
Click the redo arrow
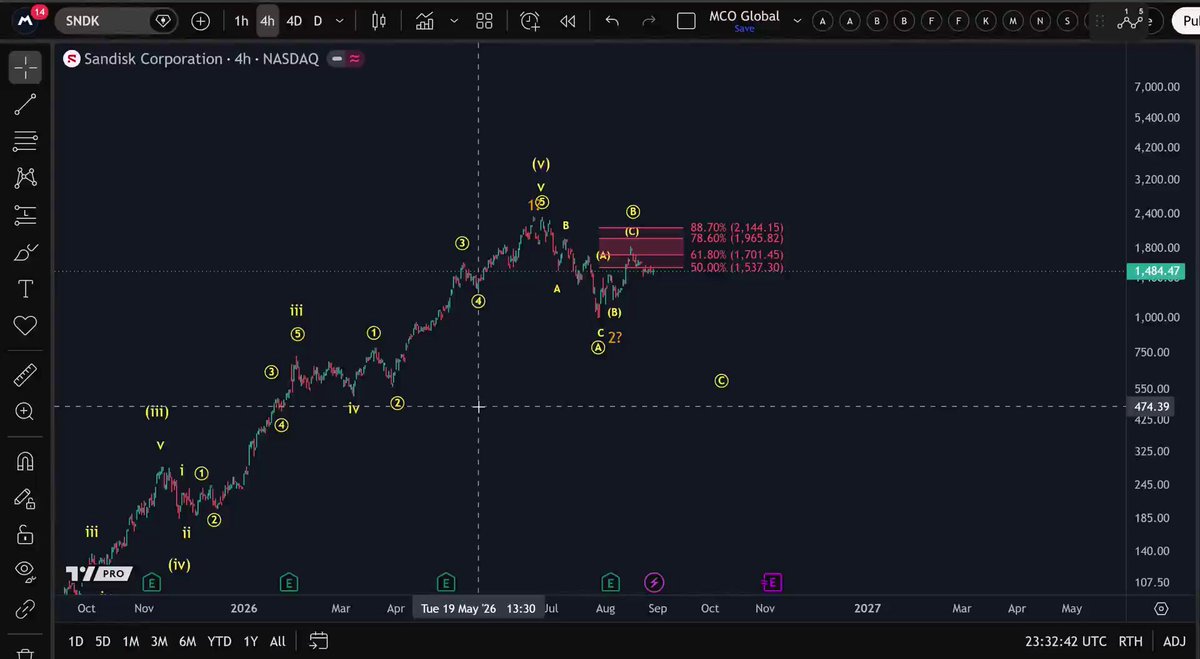[x=648, y=21]
